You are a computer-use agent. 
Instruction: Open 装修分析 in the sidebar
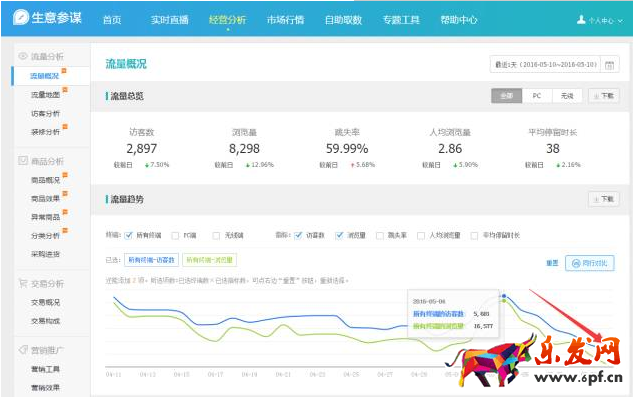(45, 132)
